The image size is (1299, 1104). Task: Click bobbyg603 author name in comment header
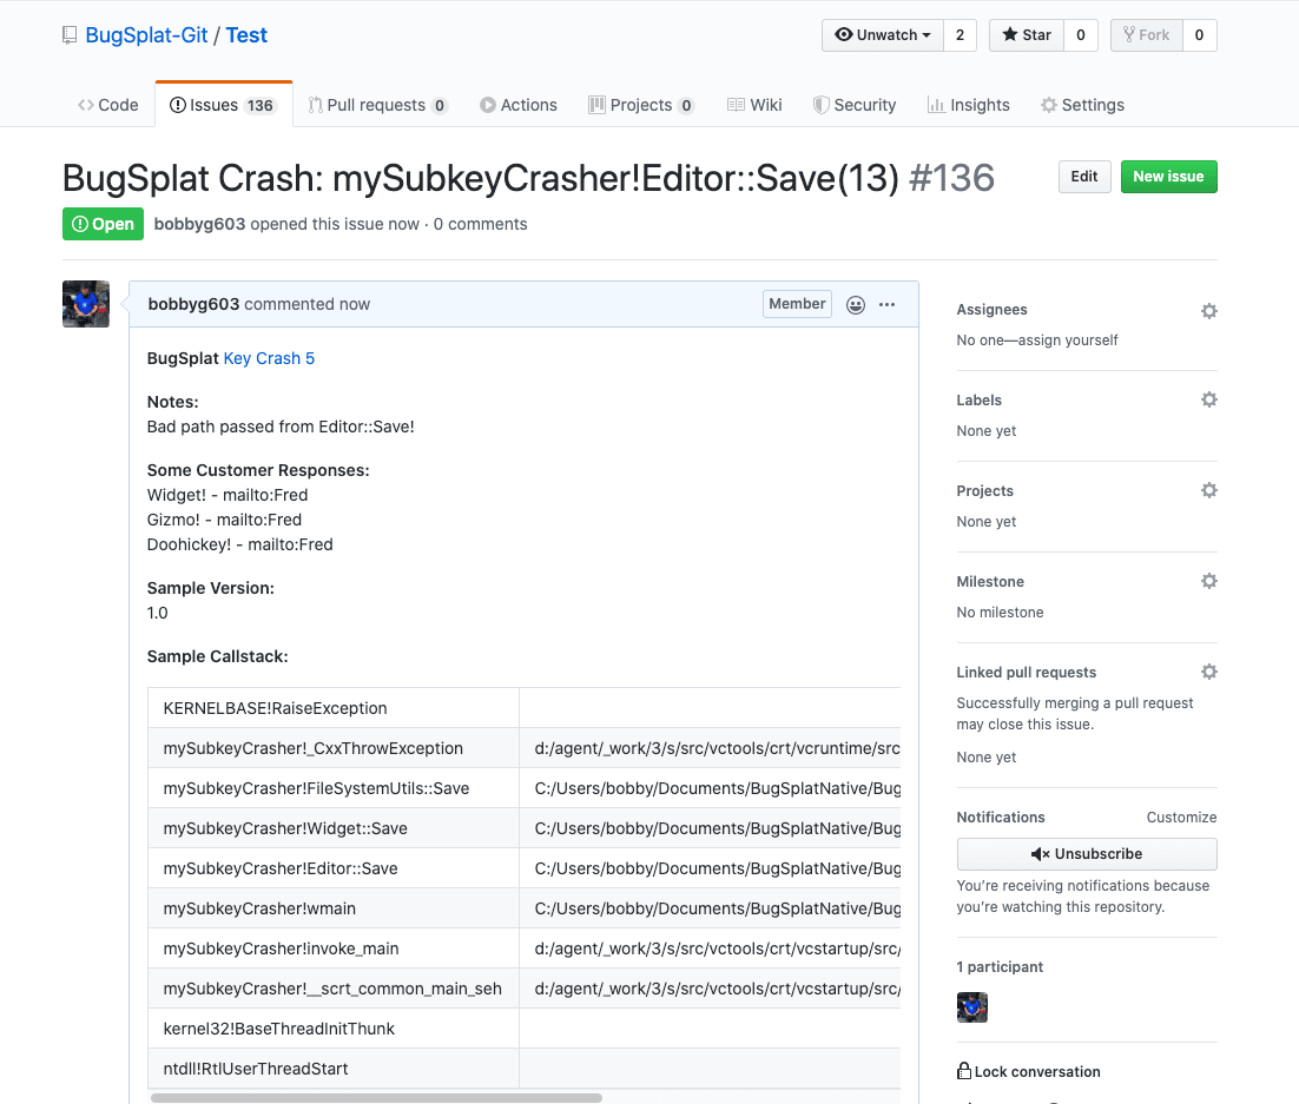tap(193, 304)
